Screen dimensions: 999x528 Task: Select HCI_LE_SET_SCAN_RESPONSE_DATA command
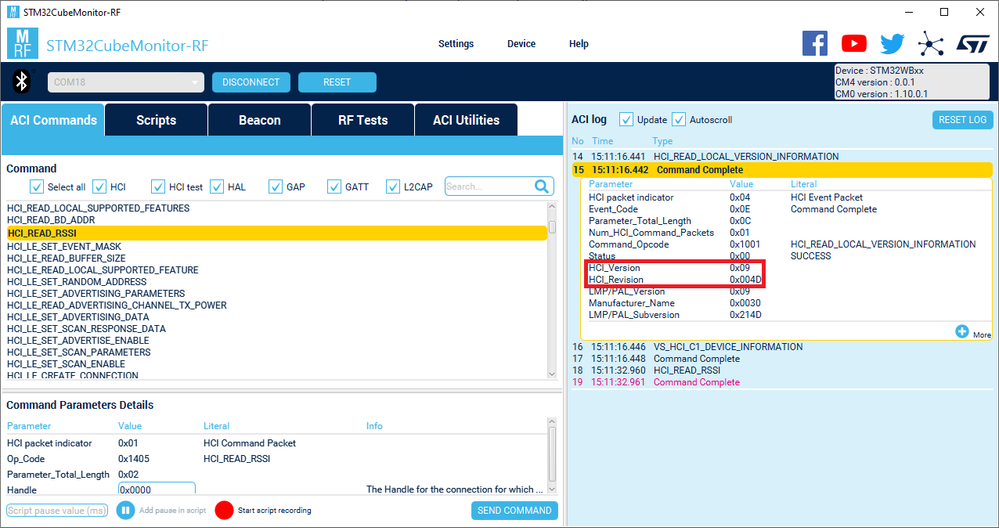pos(86,329)
